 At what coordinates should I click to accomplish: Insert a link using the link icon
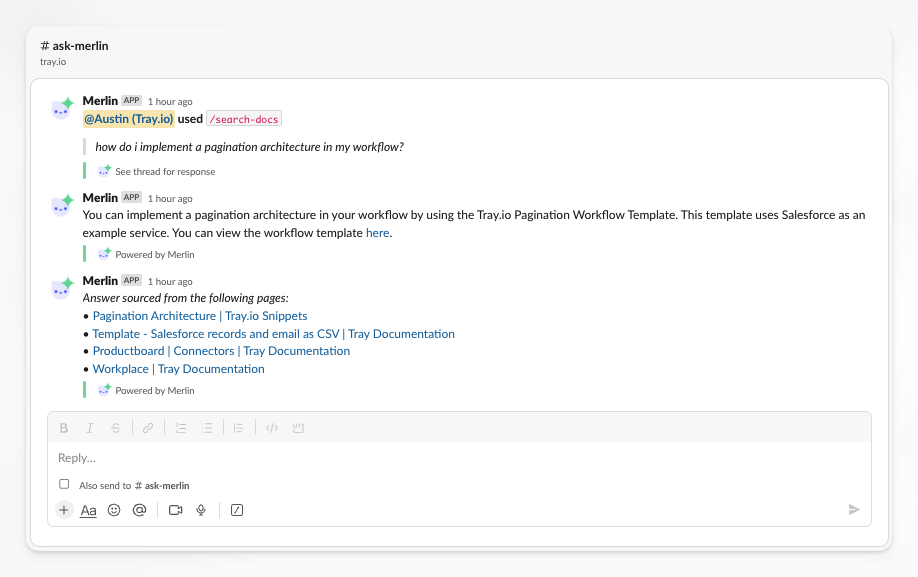pos(148,428)
